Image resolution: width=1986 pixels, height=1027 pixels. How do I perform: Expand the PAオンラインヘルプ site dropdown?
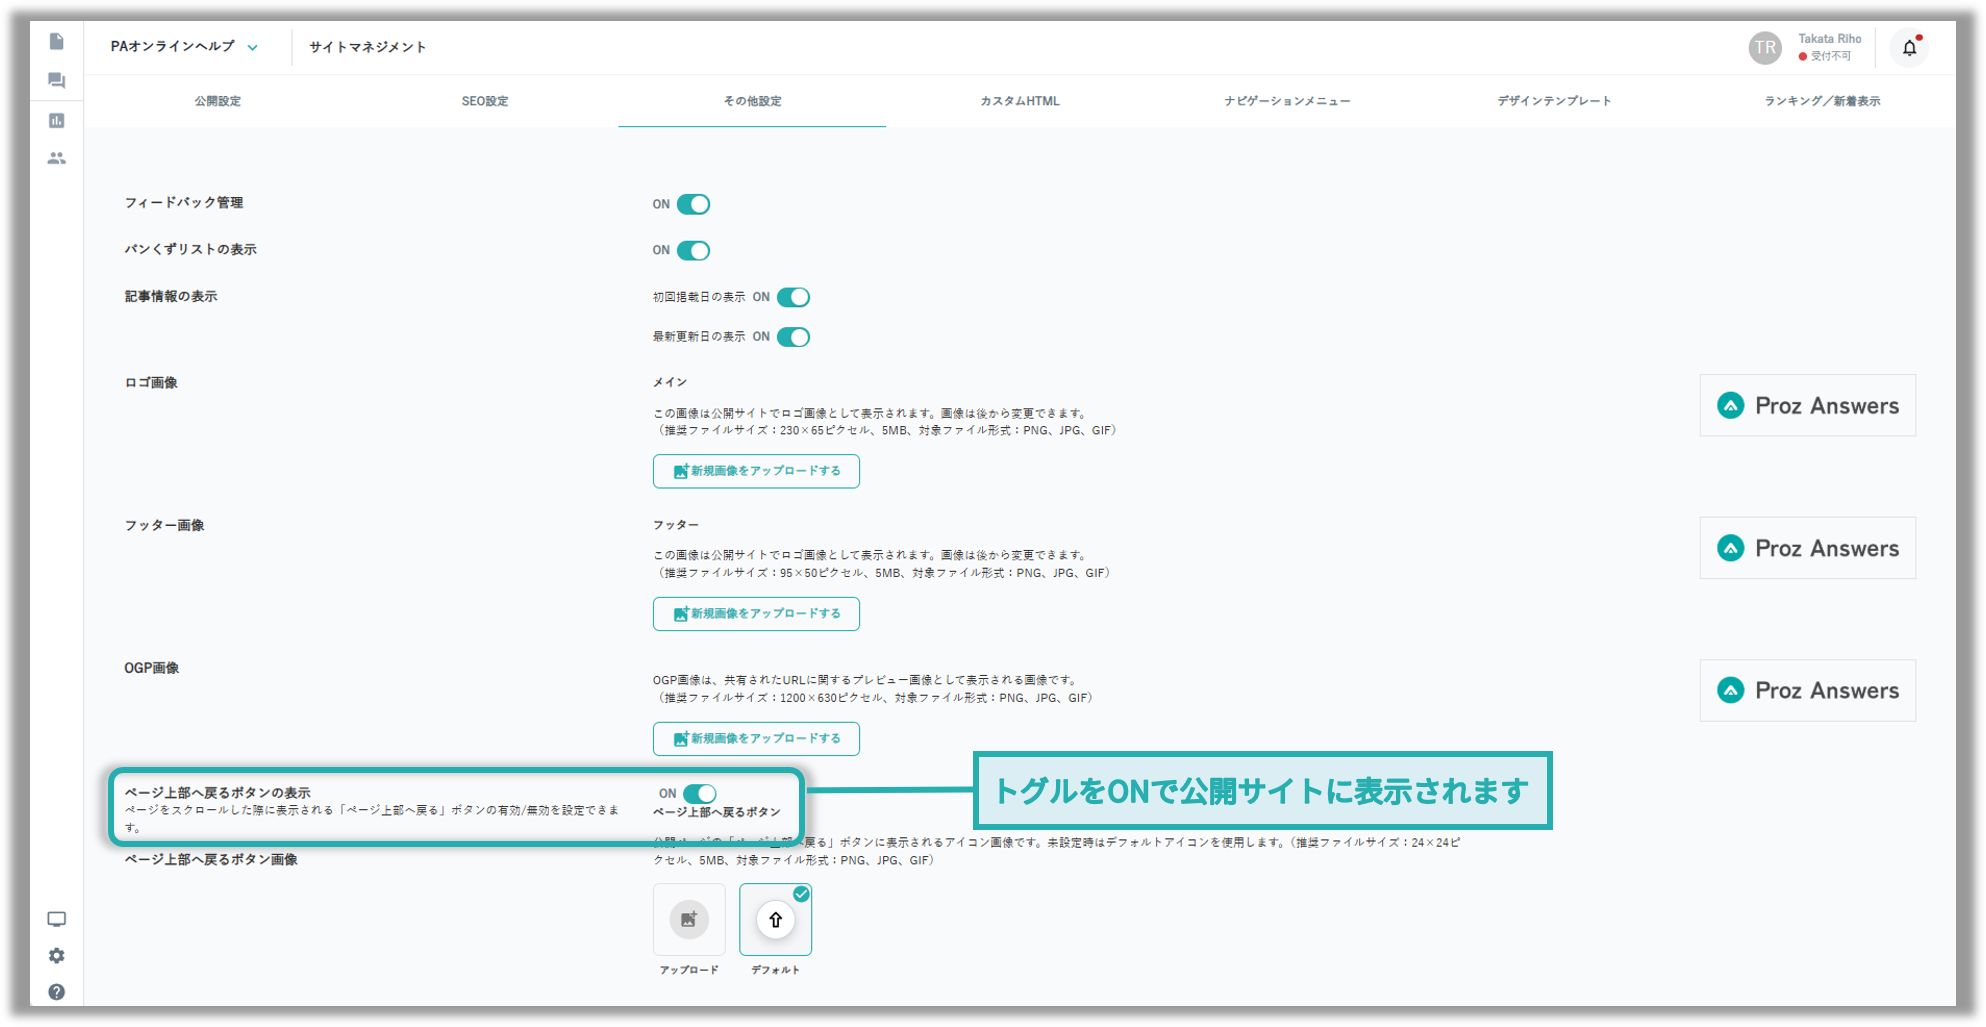point(184,47)
